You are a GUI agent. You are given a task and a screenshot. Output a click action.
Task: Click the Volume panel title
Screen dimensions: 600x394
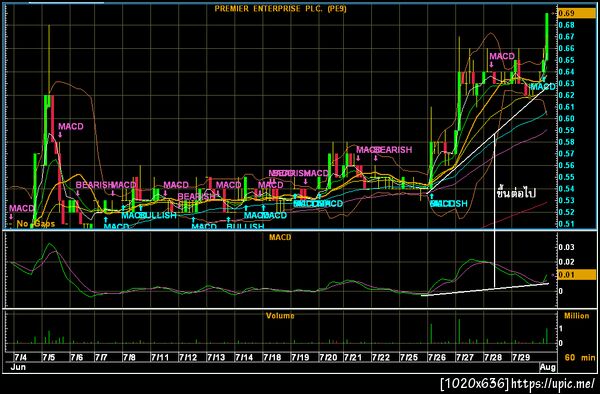click(280, 316)
